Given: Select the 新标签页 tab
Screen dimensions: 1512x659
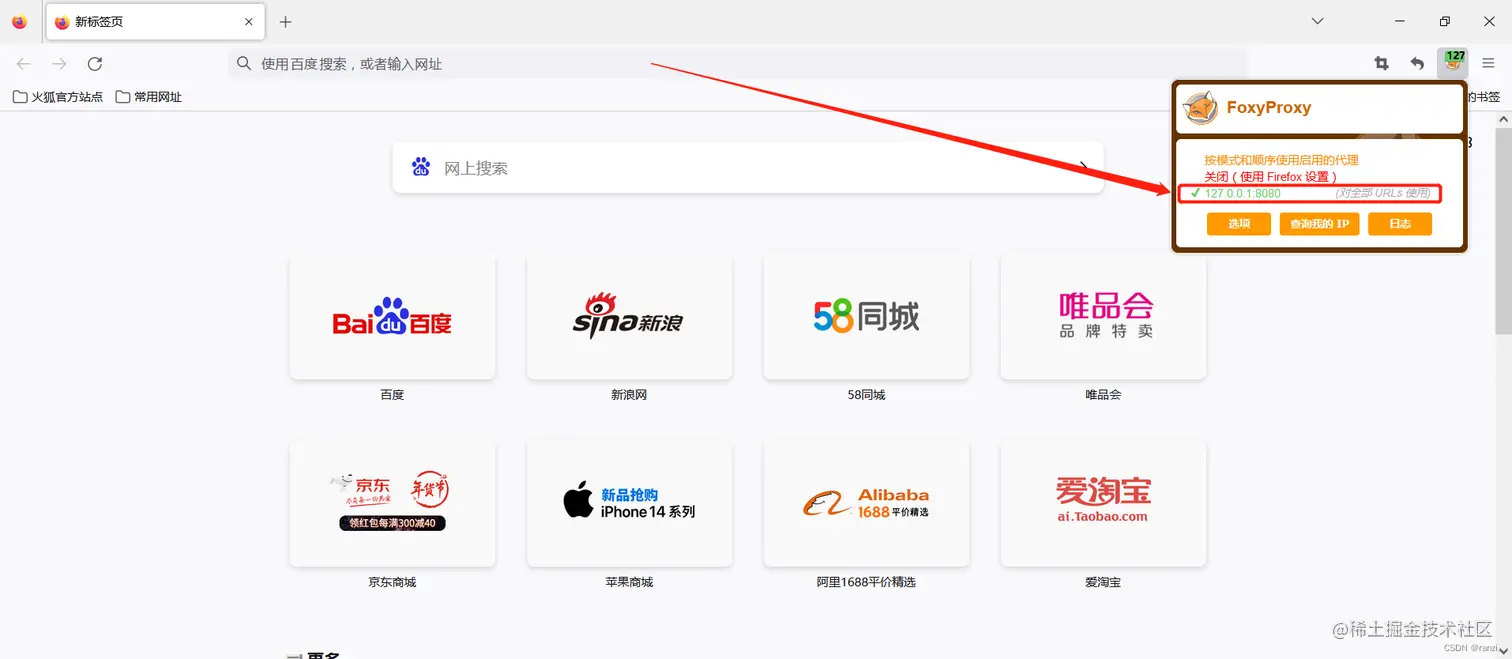Looking at the screenshot, I should point(155,22).
